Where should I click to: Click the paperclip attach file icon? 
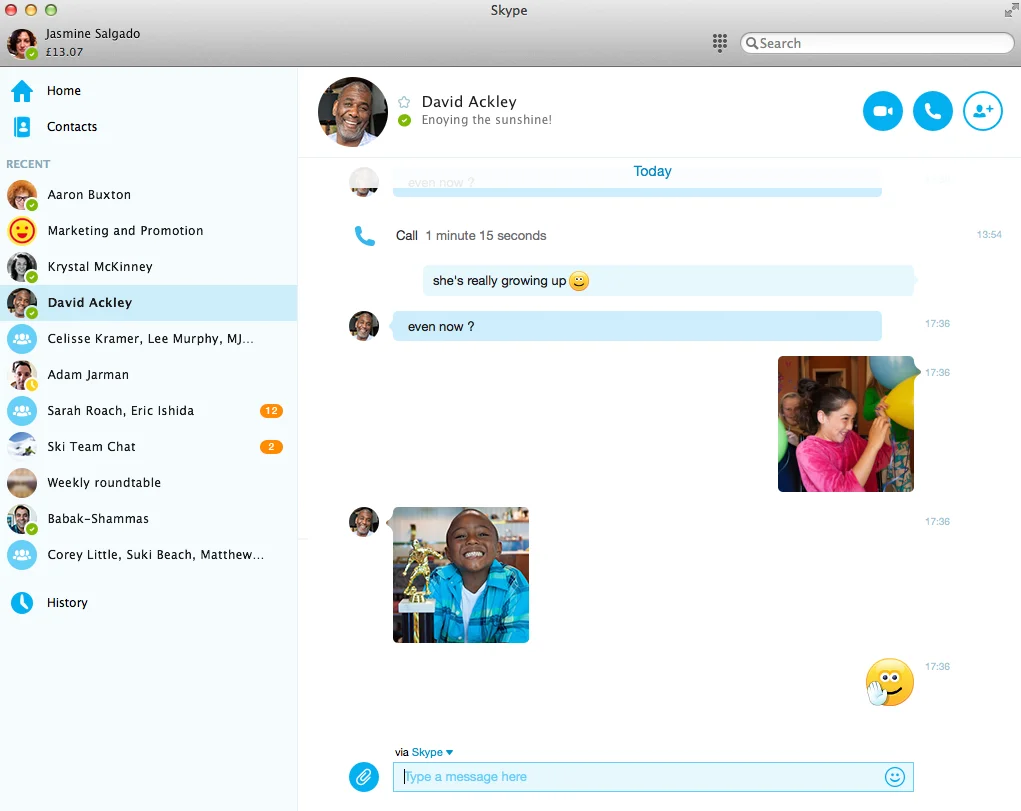point(364,777)
